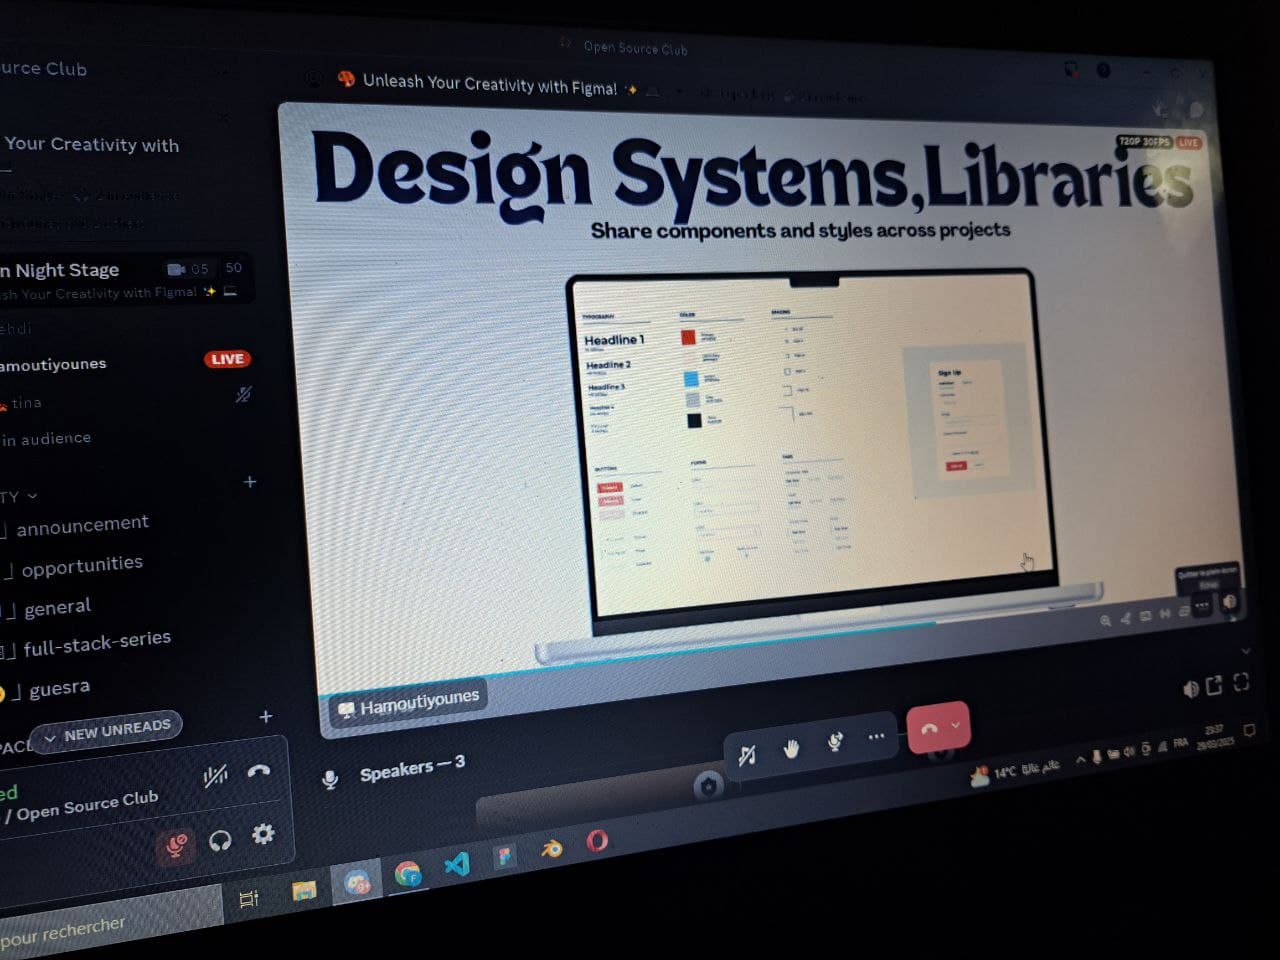Viewport: 1280px width, 960px height.
Task: Add a channel with plus below guesra
Action: coord(266,717)
